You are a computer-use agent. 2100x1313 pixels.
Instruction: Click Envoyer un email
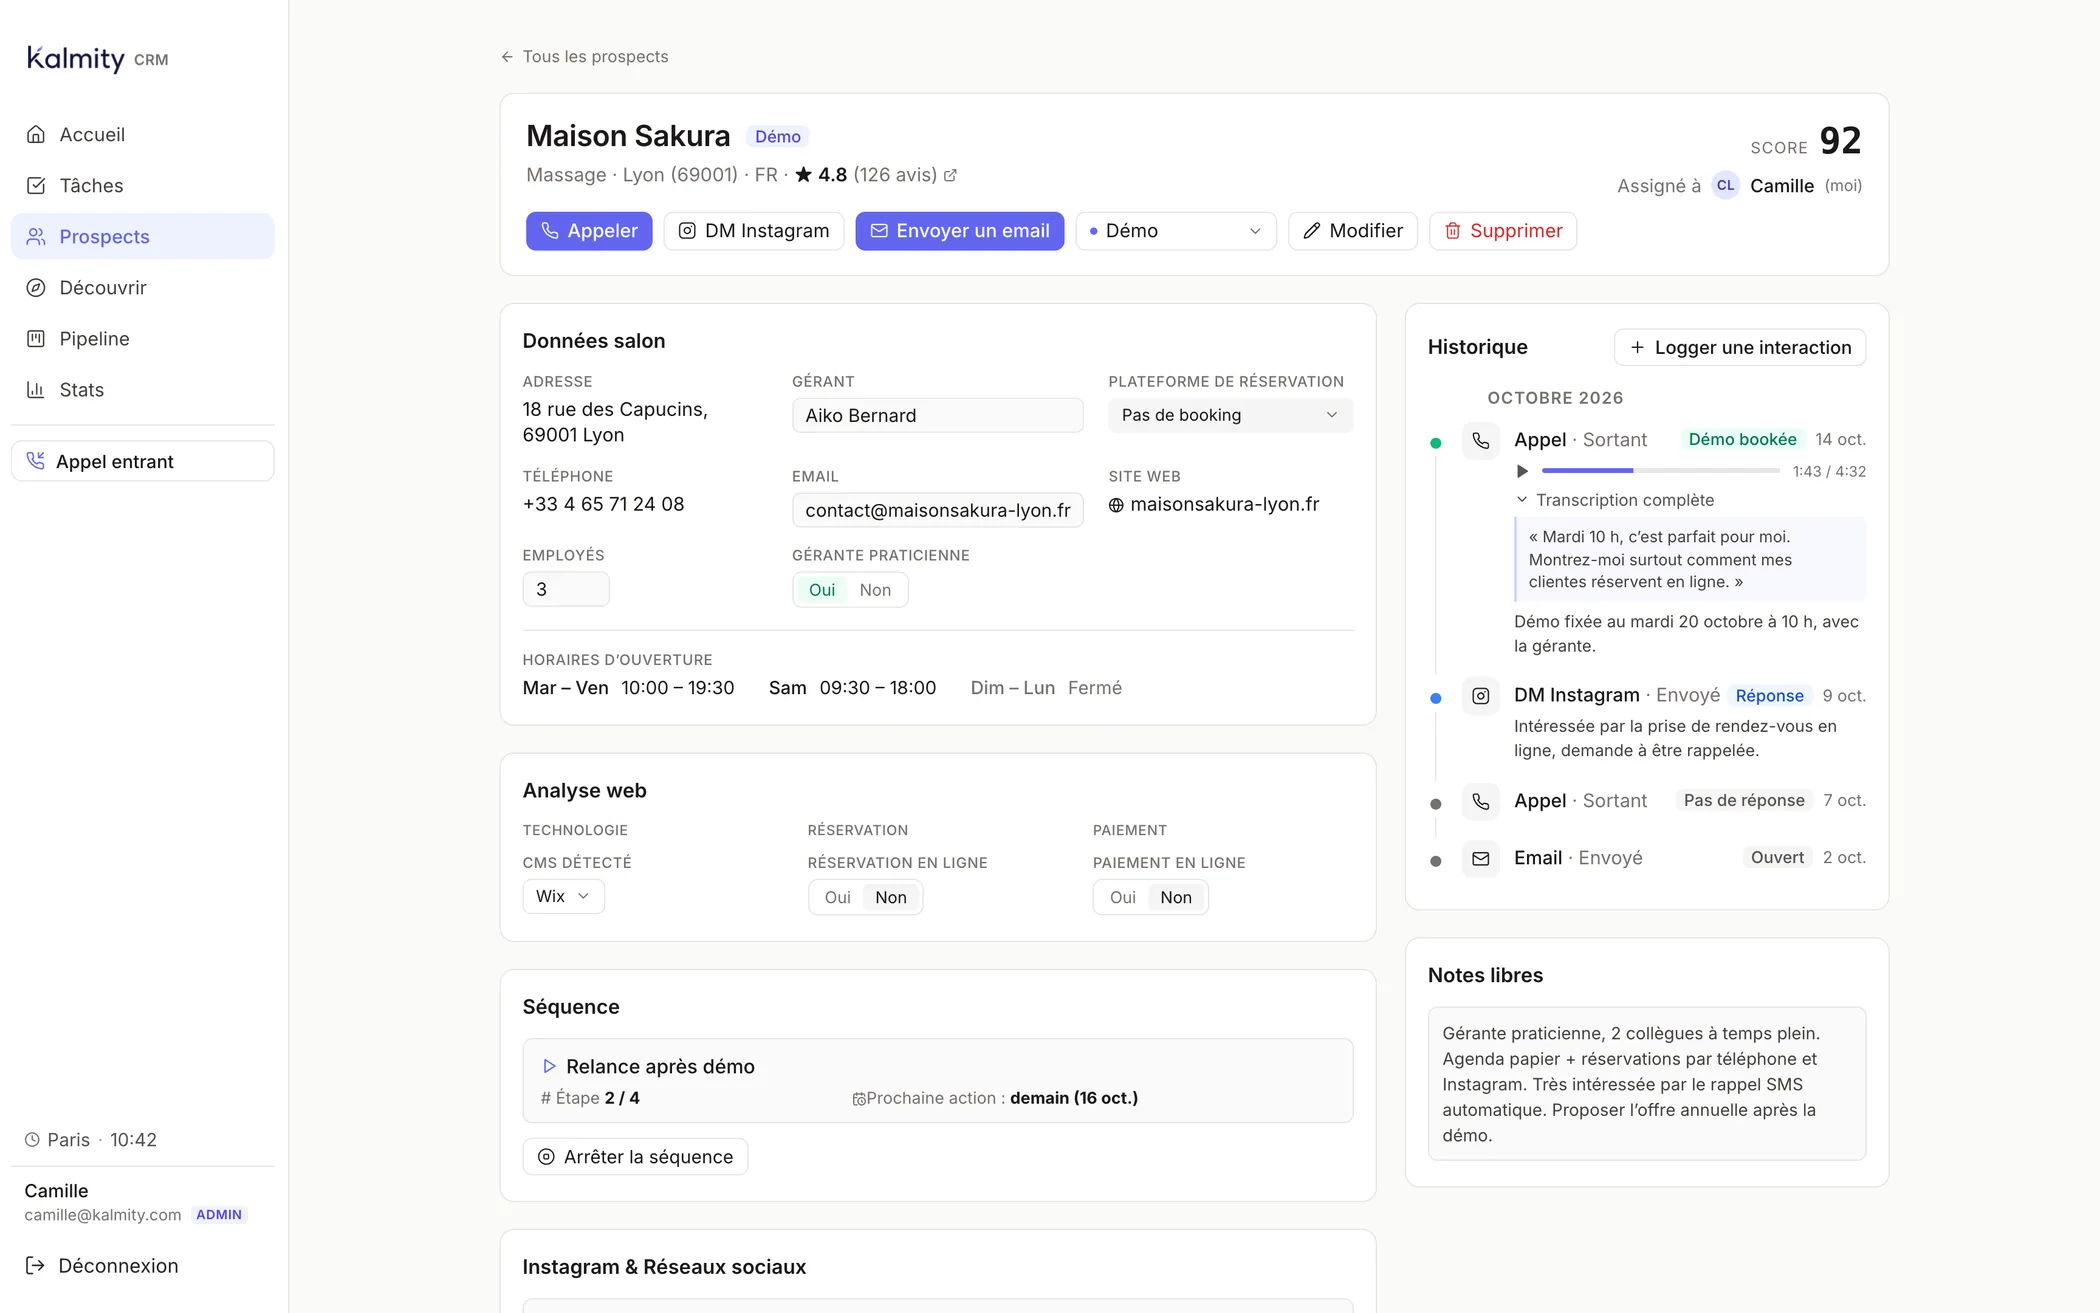(959, 231)
